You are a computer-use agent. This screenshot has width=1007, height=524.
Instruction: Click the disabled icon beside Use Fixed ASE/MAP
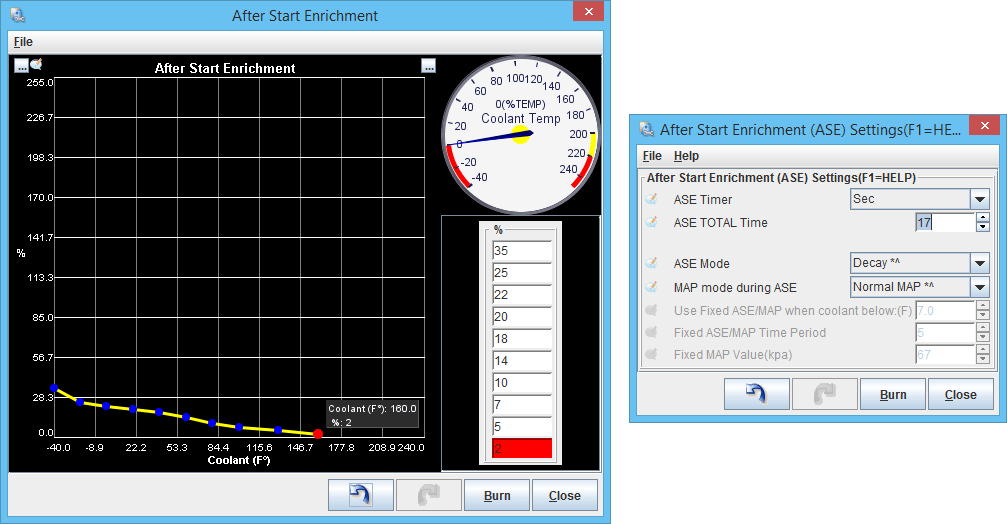pyautogui.click(x=652, y=310)
